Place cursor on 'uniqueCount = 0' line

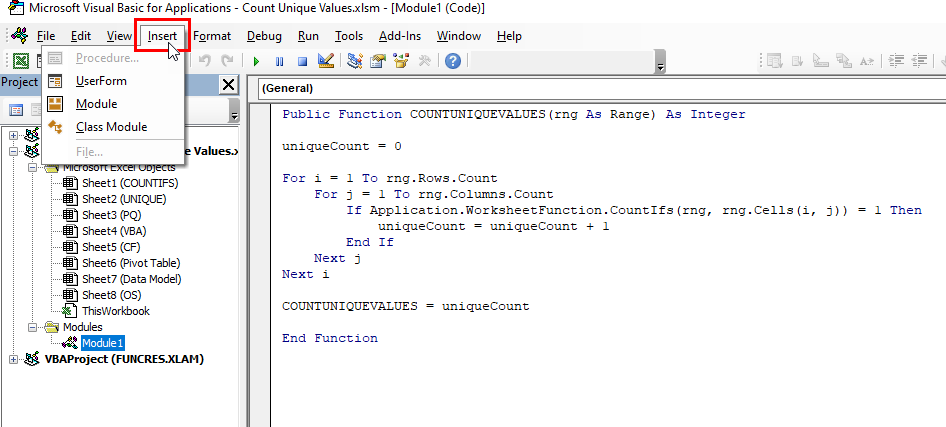341,146
